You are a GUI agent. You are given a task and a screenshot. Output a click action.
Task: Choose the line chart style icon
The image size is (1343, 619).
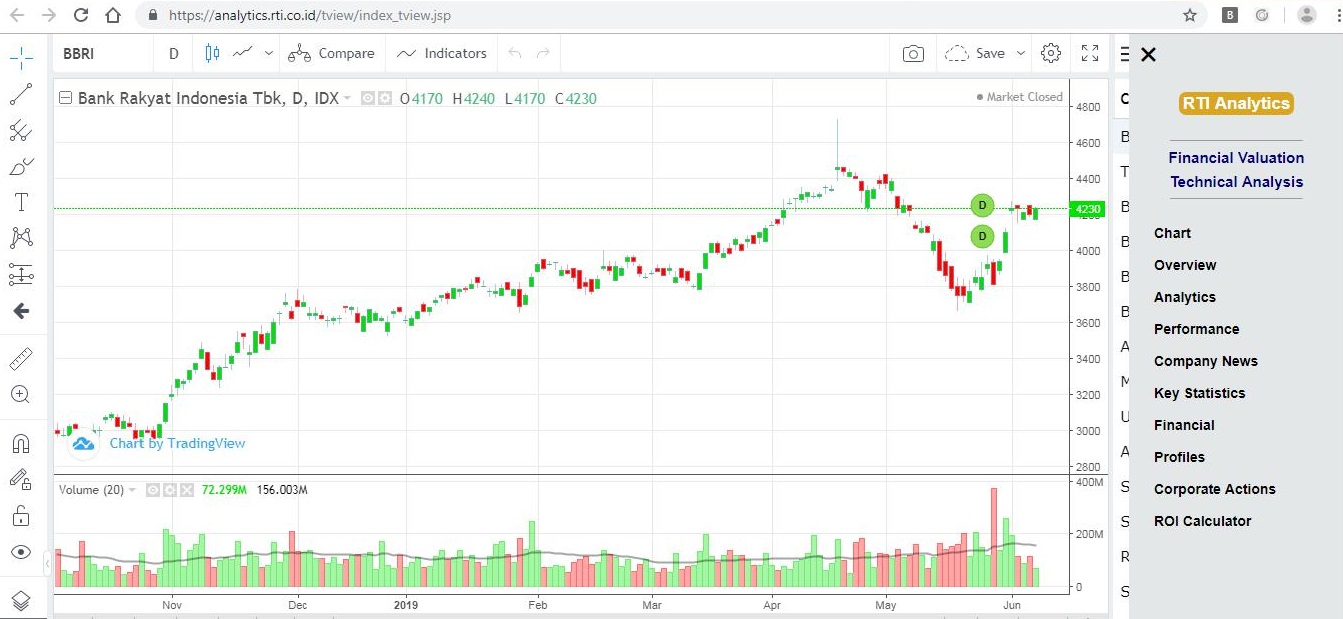(243, 53)
